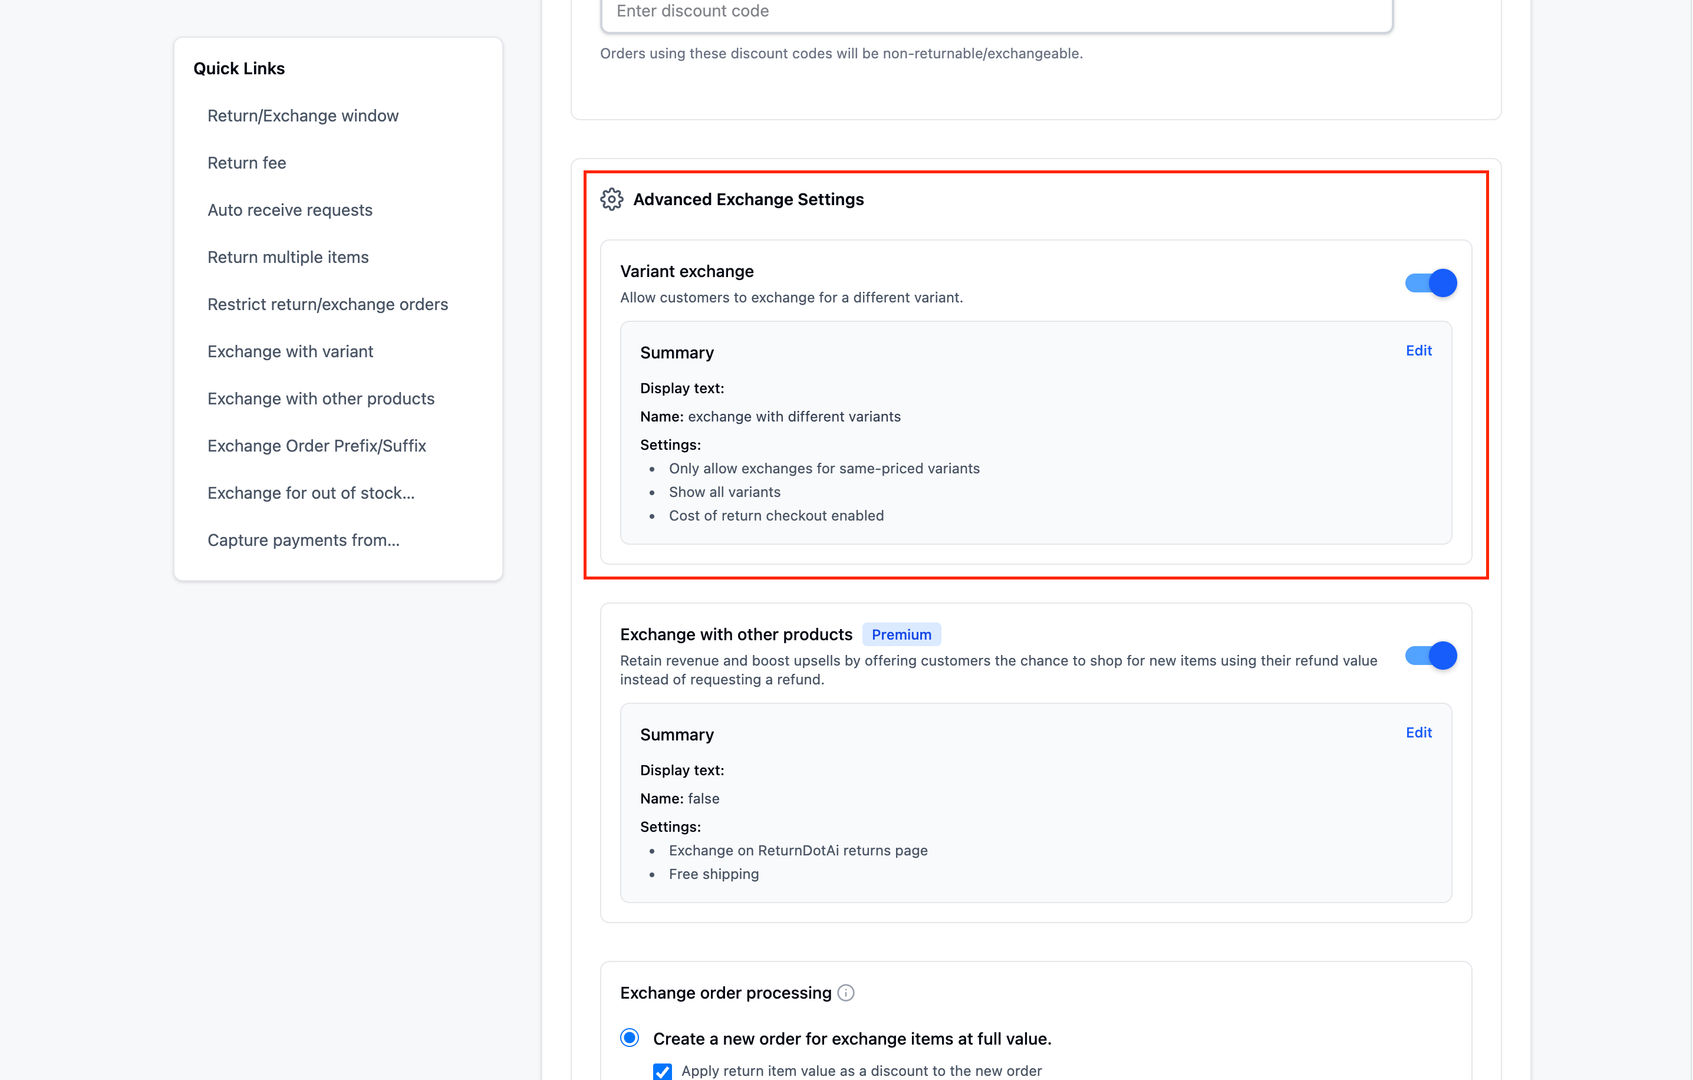Open the info tooltip beside Exchange order processing

click(845, 993)
